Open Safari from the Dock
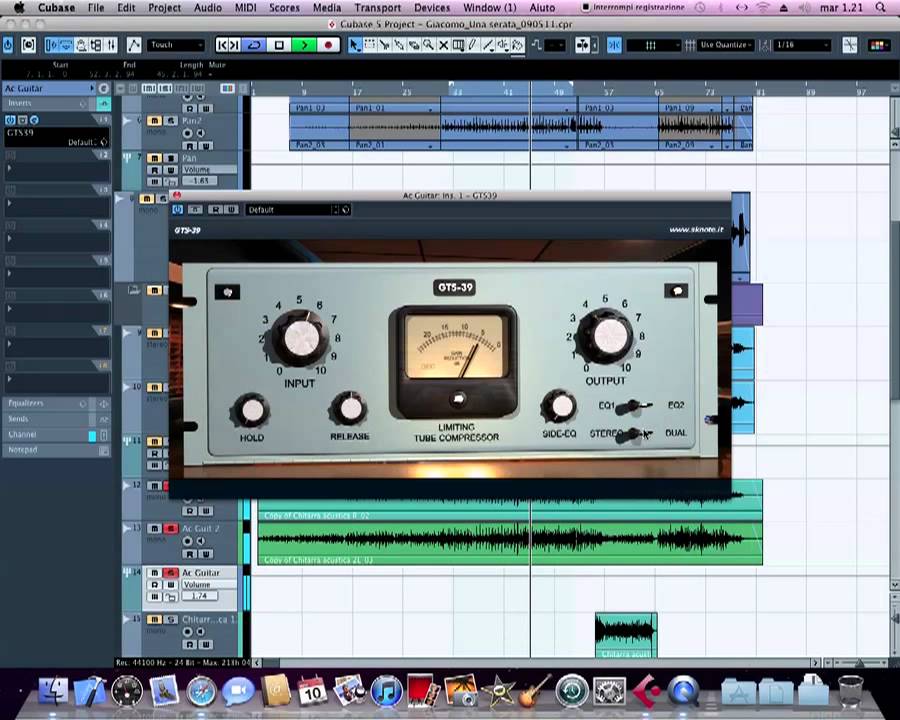 pos(201,691)
